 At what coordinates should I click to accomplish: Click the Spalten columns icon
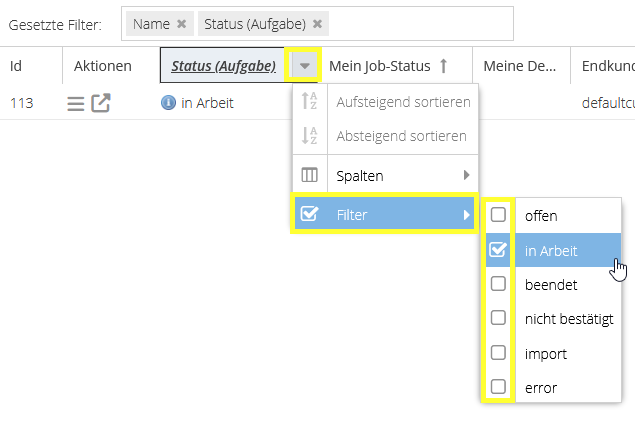309,175
